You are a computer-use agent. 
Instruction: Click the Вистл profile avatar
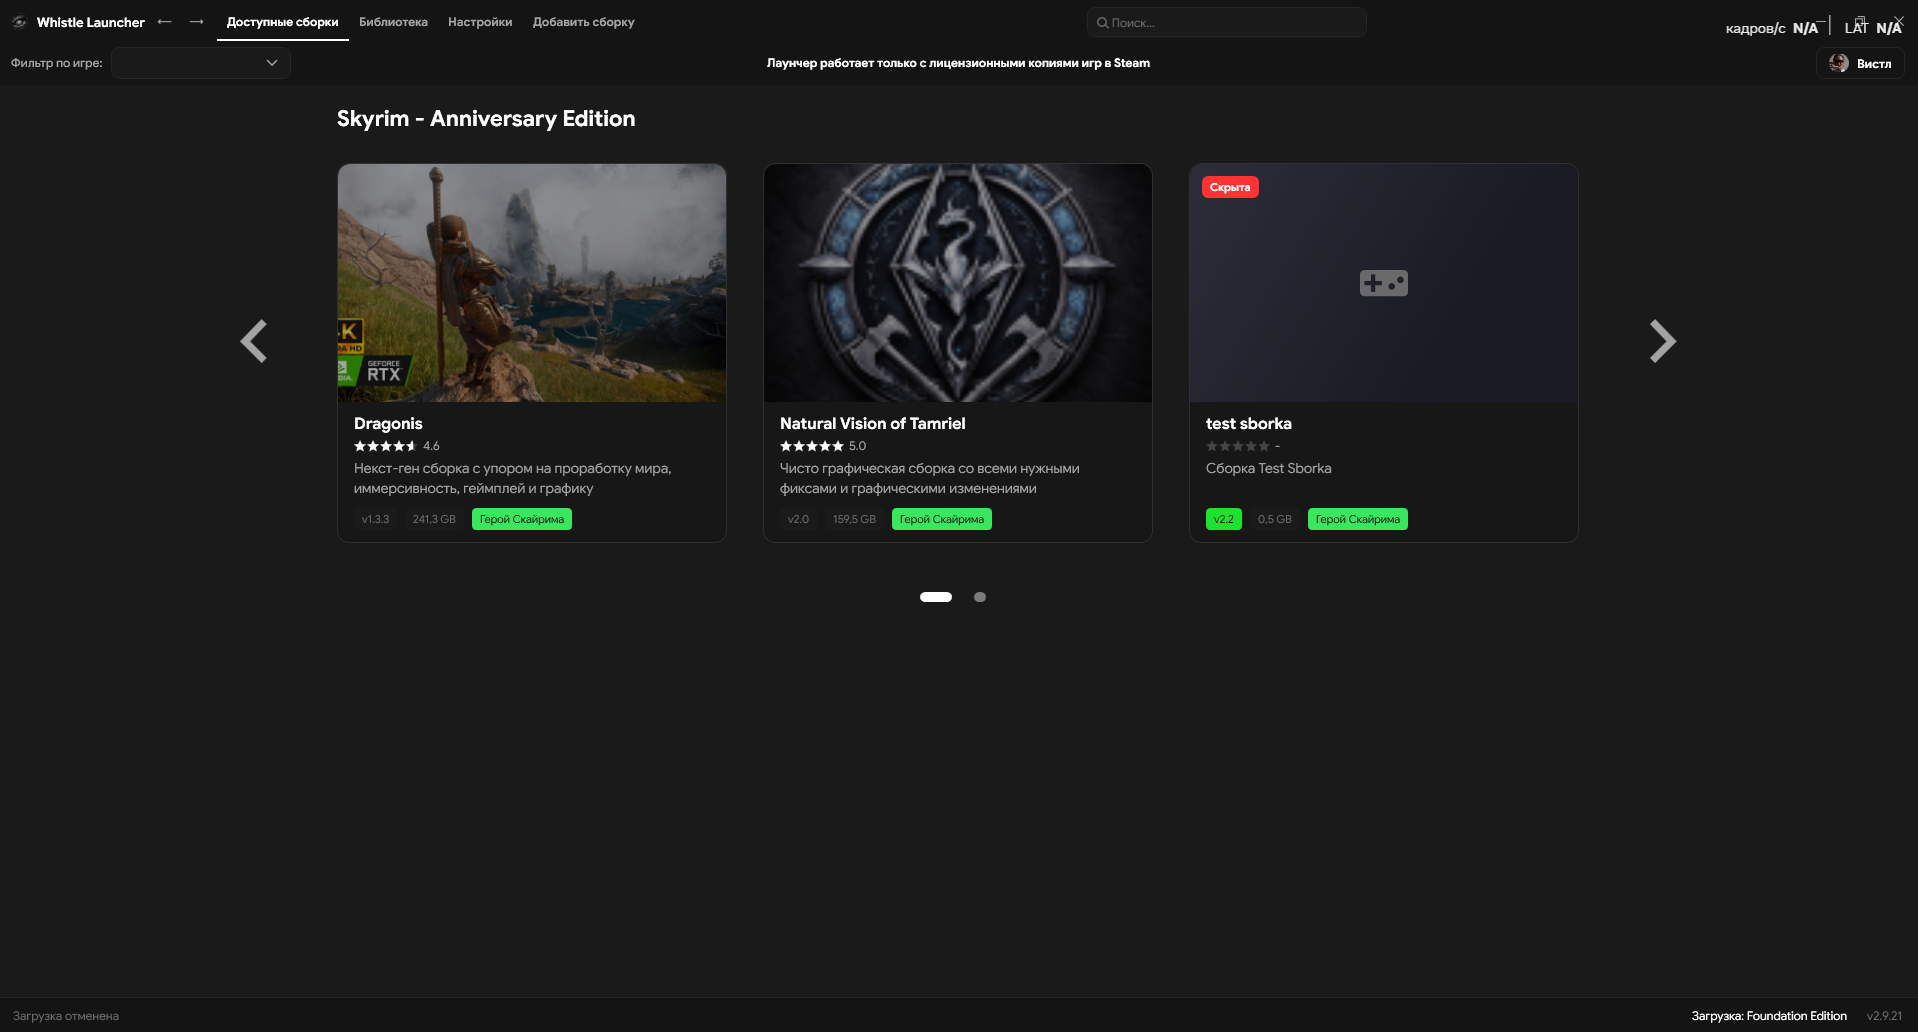pyautogui.click(x=1839, y=63)
